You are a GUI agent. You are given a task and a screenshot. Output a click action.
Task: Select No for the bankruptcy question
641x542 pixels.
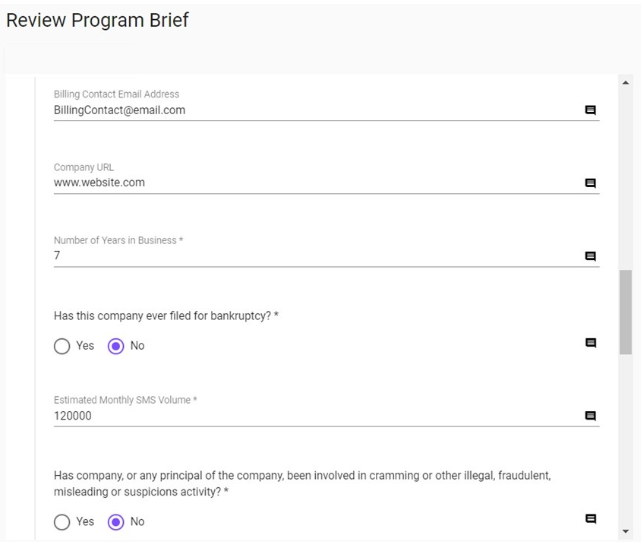pyautogui.click(x=116, y=346)
